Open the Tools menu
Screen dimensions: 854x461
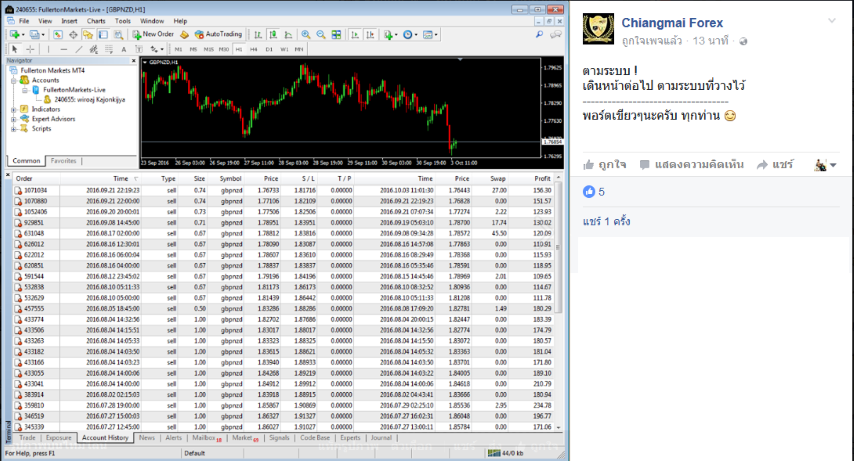123,21
